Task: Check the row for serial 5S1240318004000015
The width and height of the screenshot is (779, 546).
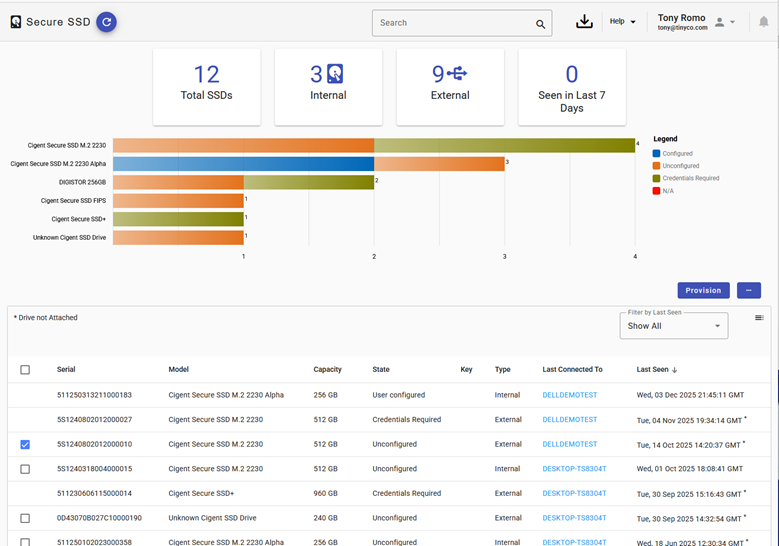Action: point(25,469)
